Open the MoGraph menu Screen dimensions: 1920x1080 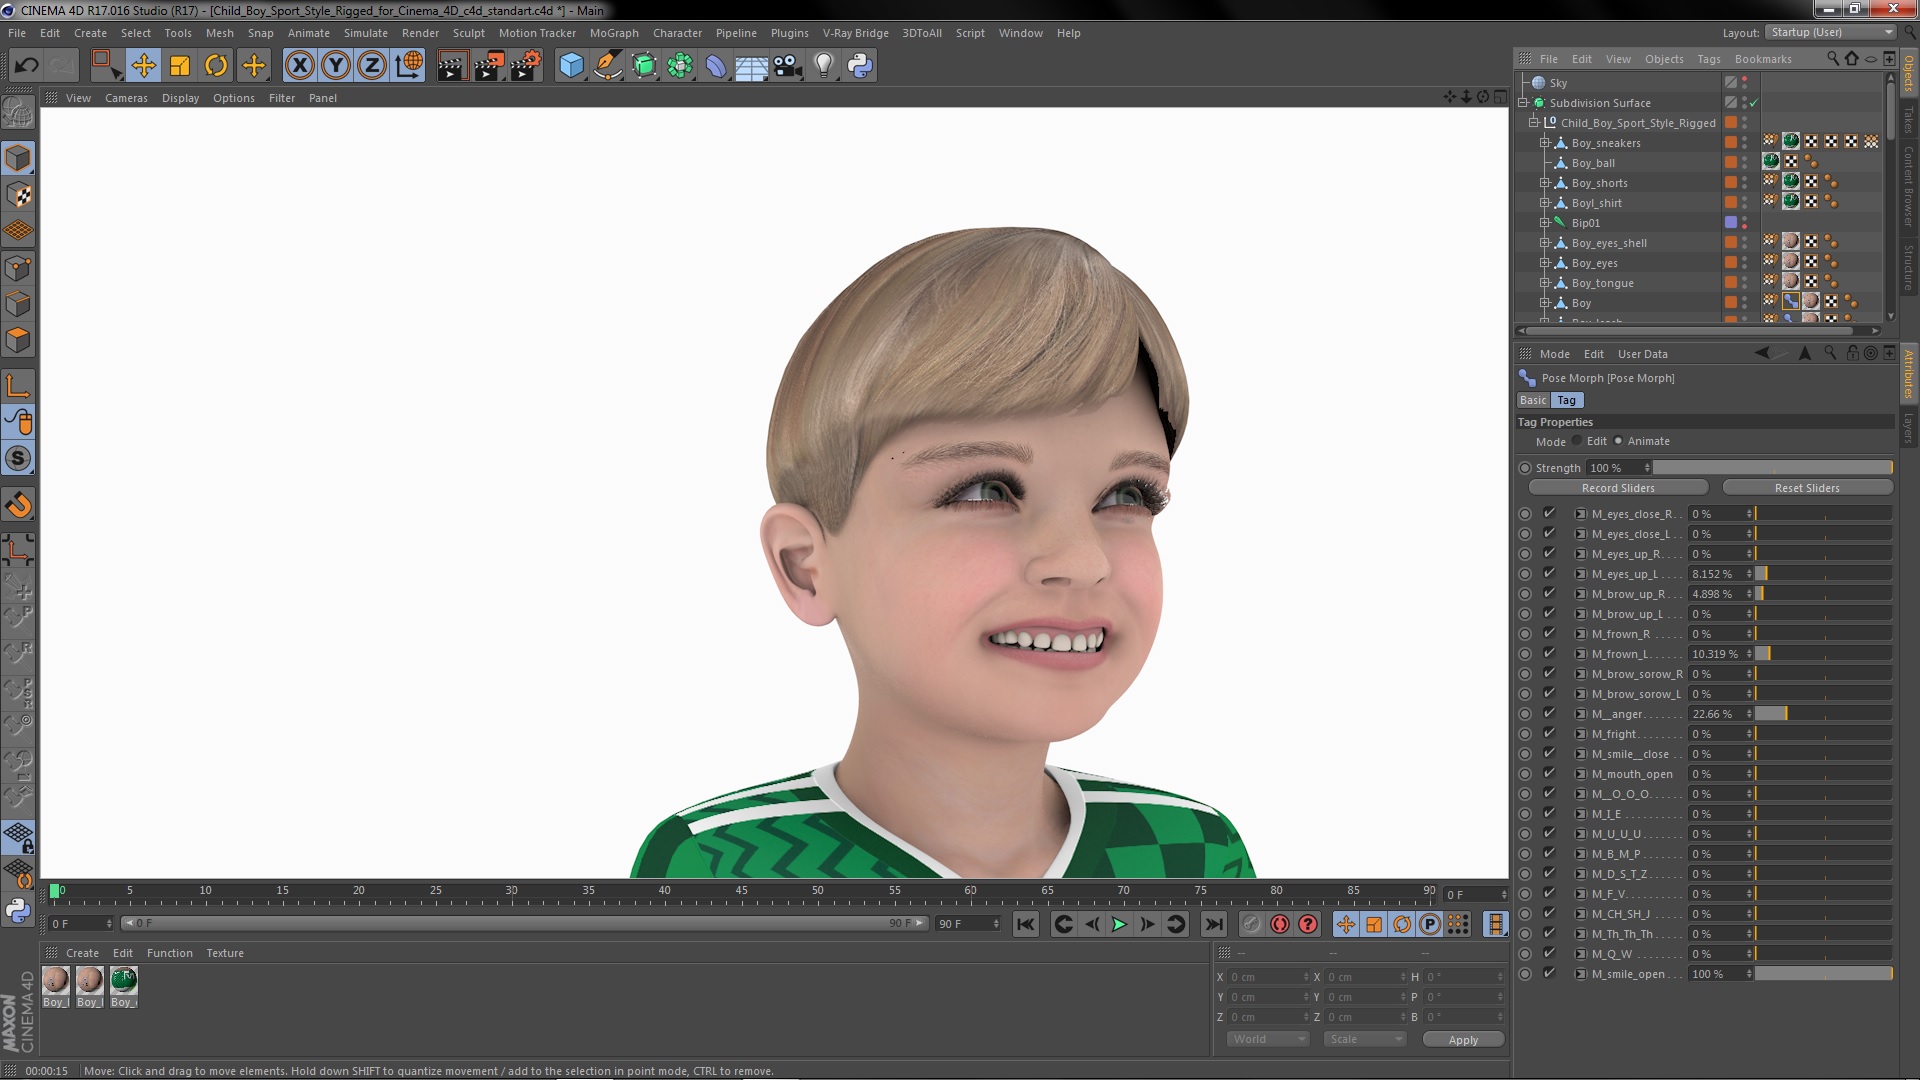614,33
